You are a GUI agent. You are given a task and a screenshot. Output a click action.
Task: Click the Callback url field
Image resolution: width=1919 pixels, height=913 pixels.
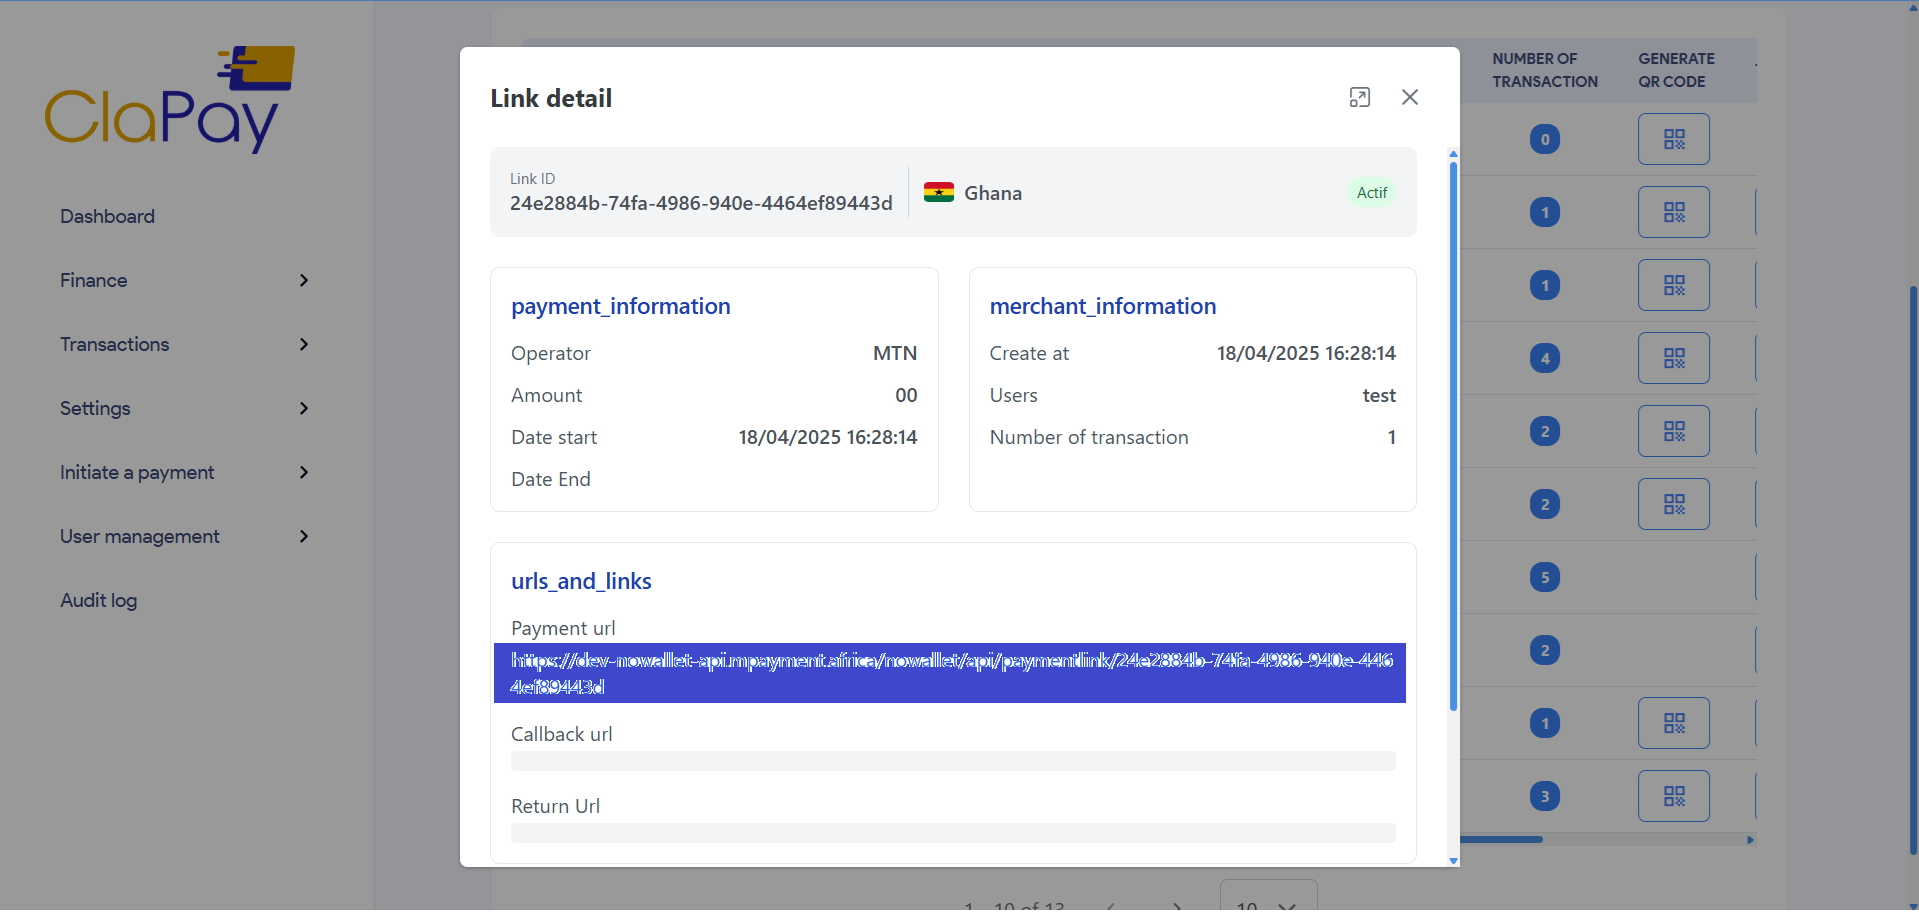tap(952, 761)
